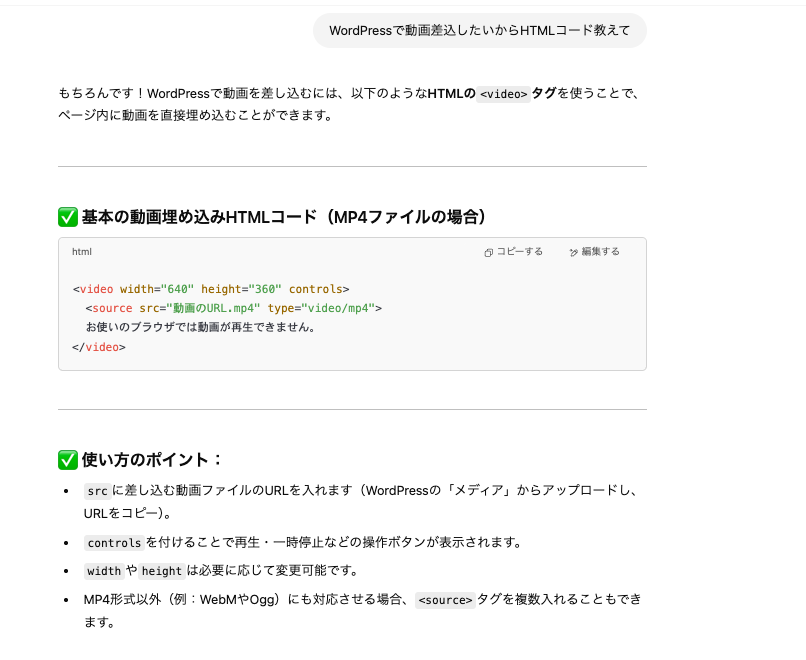Click the <video> inline code in the intro paragraph
The width and height of the screenshot is (806, 660).
pos(503,94)
